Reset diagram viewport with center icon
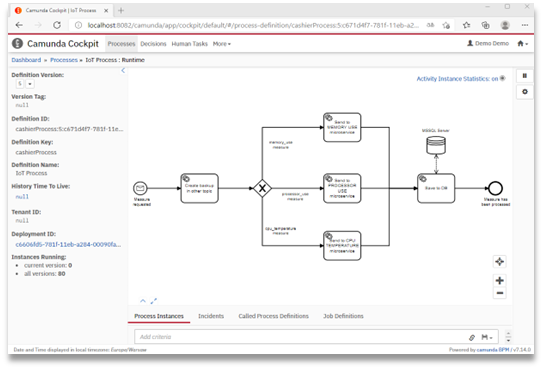The image size is (543, 370). (499, 262)
